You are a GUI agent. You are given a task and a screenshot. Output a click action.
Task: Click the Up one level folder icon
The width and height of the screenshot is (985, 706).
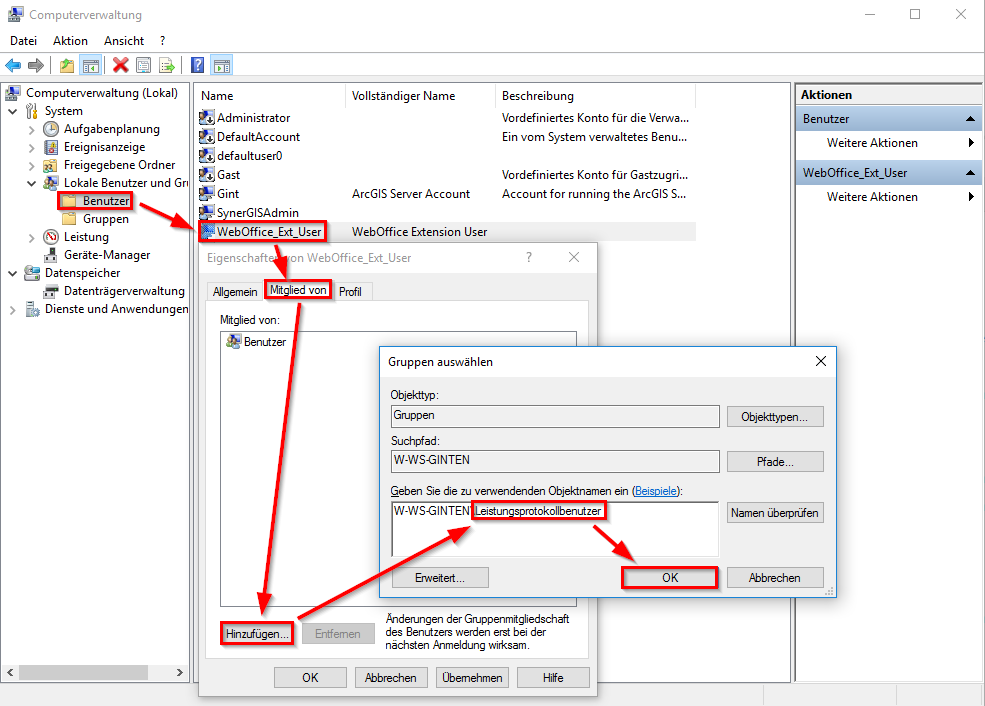coord(67,65)
